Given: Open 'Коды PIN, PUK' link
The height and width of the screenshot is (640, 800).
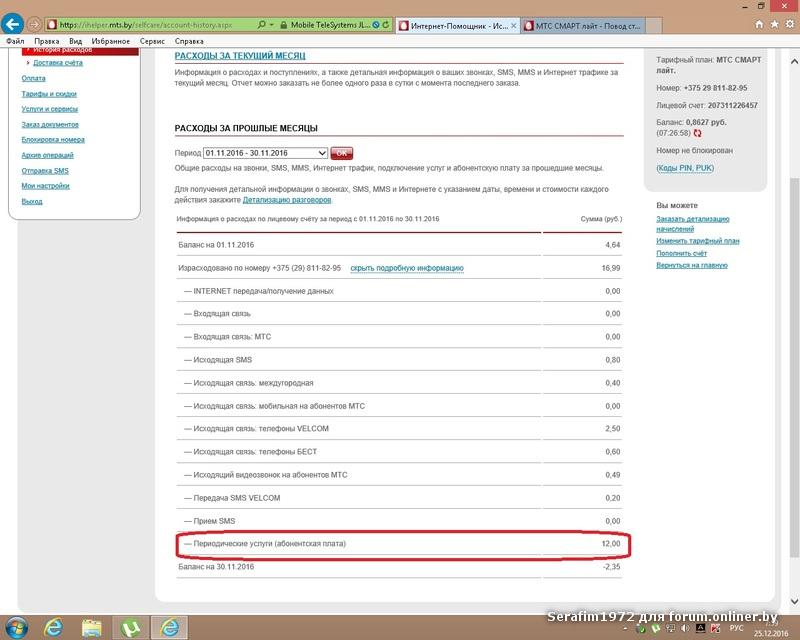Looking at the screenshot, I should tap(686, 168).
